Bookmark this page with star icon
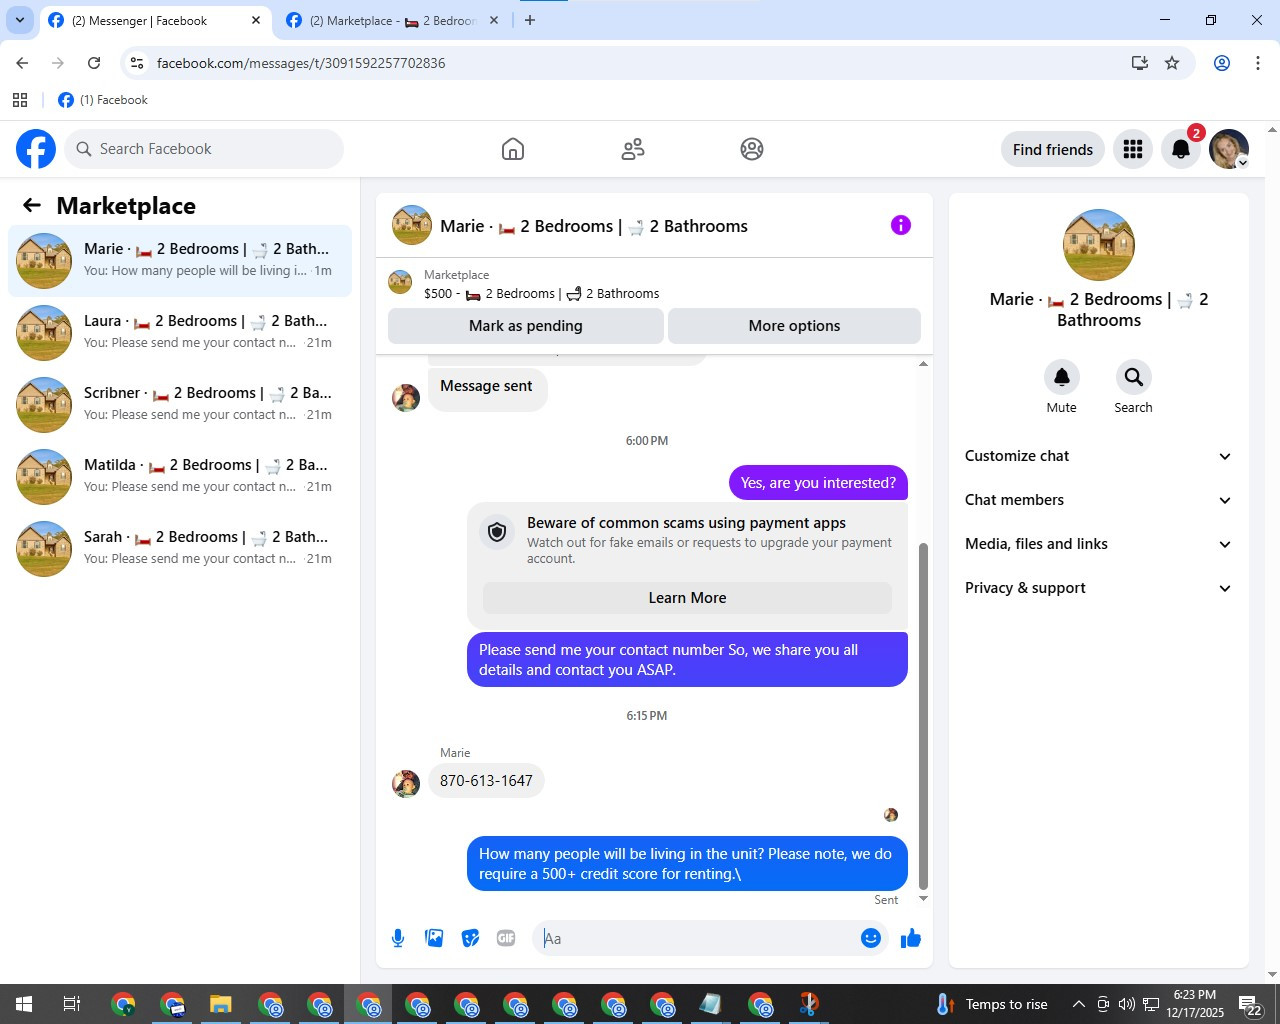Screen dimensions: 1280x1024 point(1172,63)
